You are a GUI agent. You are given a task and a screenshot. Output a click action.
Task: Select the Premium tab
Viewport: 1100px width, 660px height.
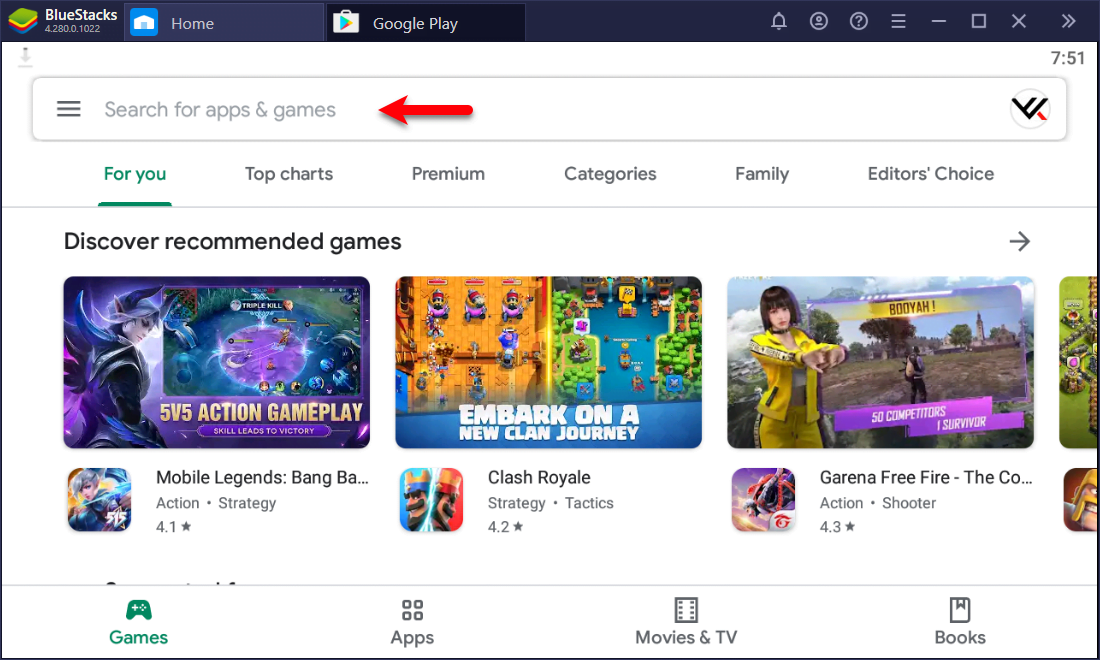[448, 174]
